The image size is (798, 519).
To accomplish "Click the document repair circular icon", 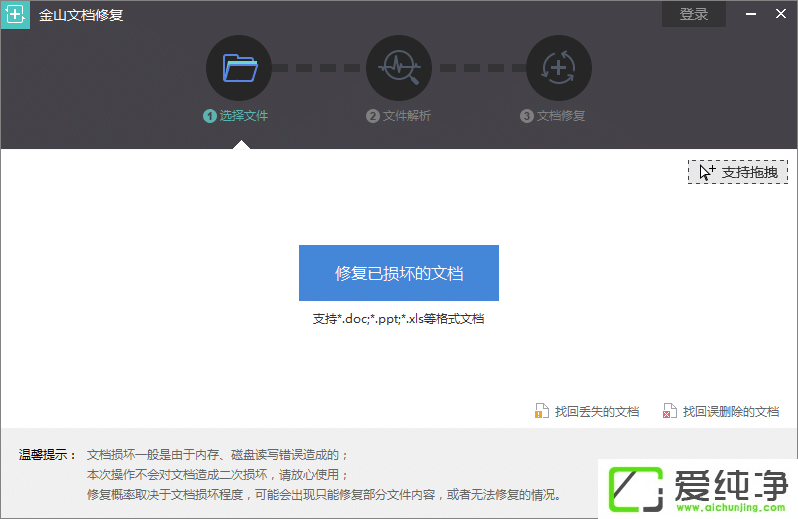I will point(558,68).
